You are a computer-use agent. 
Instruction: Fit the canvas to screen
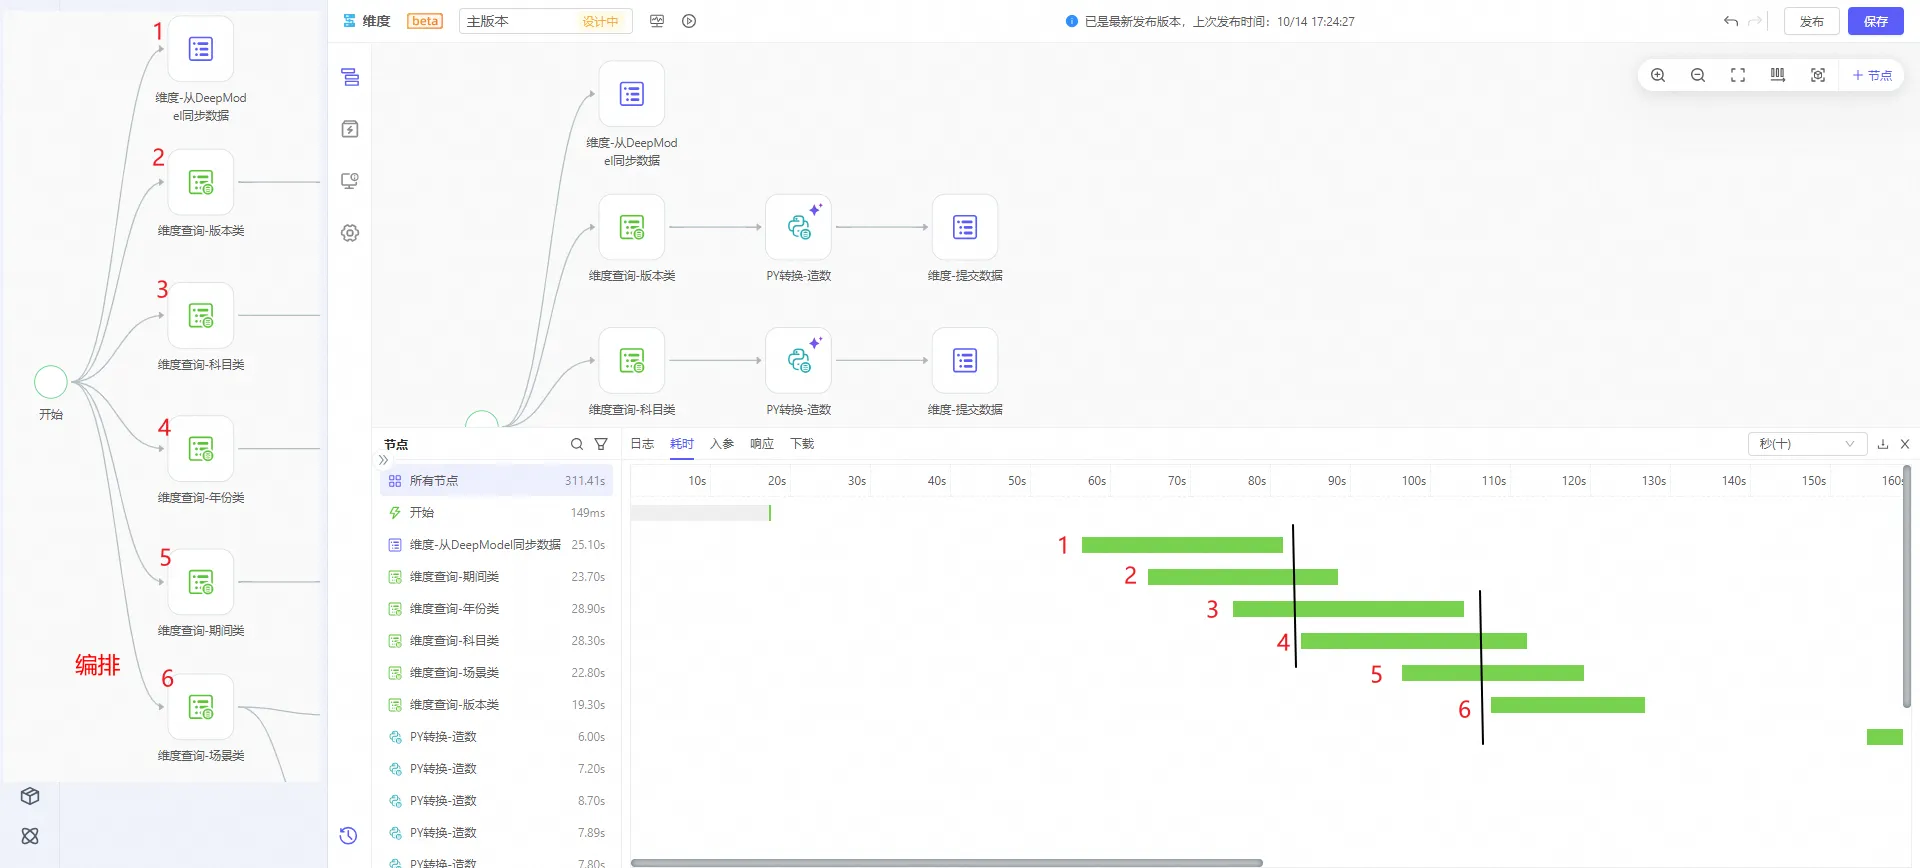tap(1738, 75)
